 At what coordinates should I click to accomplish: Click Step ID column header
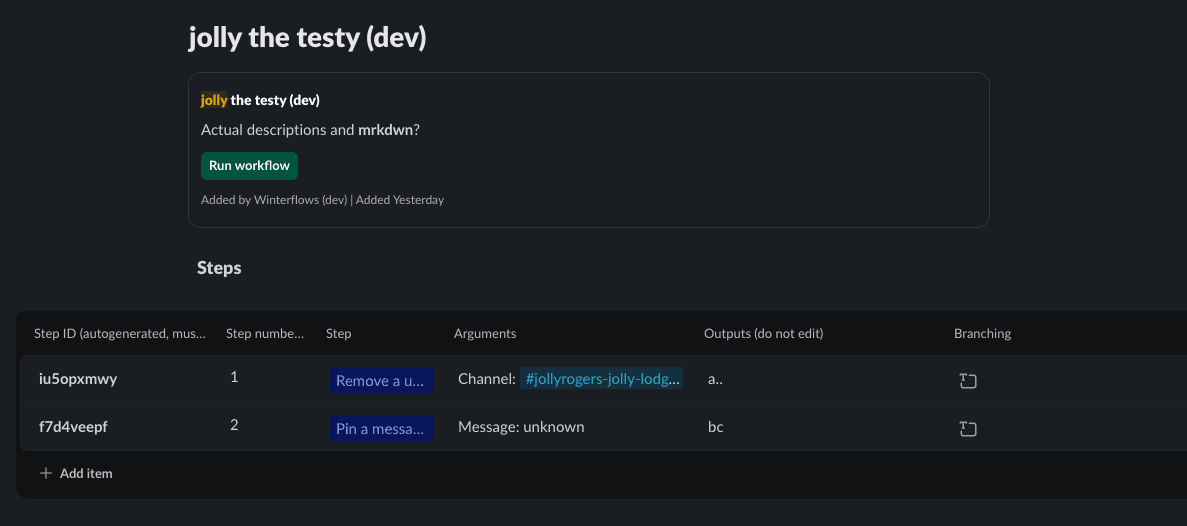[x=120, y=334]
